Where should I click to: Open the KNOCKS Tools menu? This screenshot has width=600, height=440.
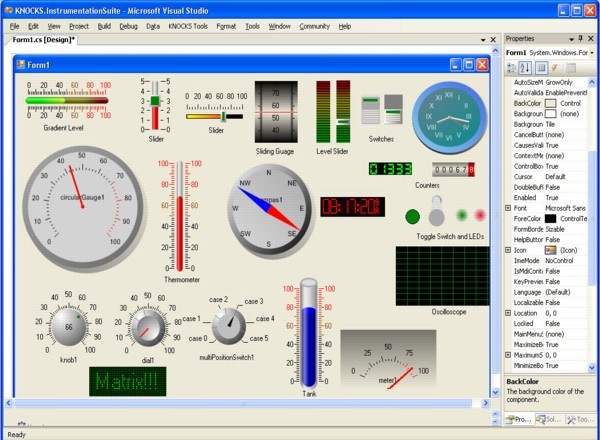(188, 26)
